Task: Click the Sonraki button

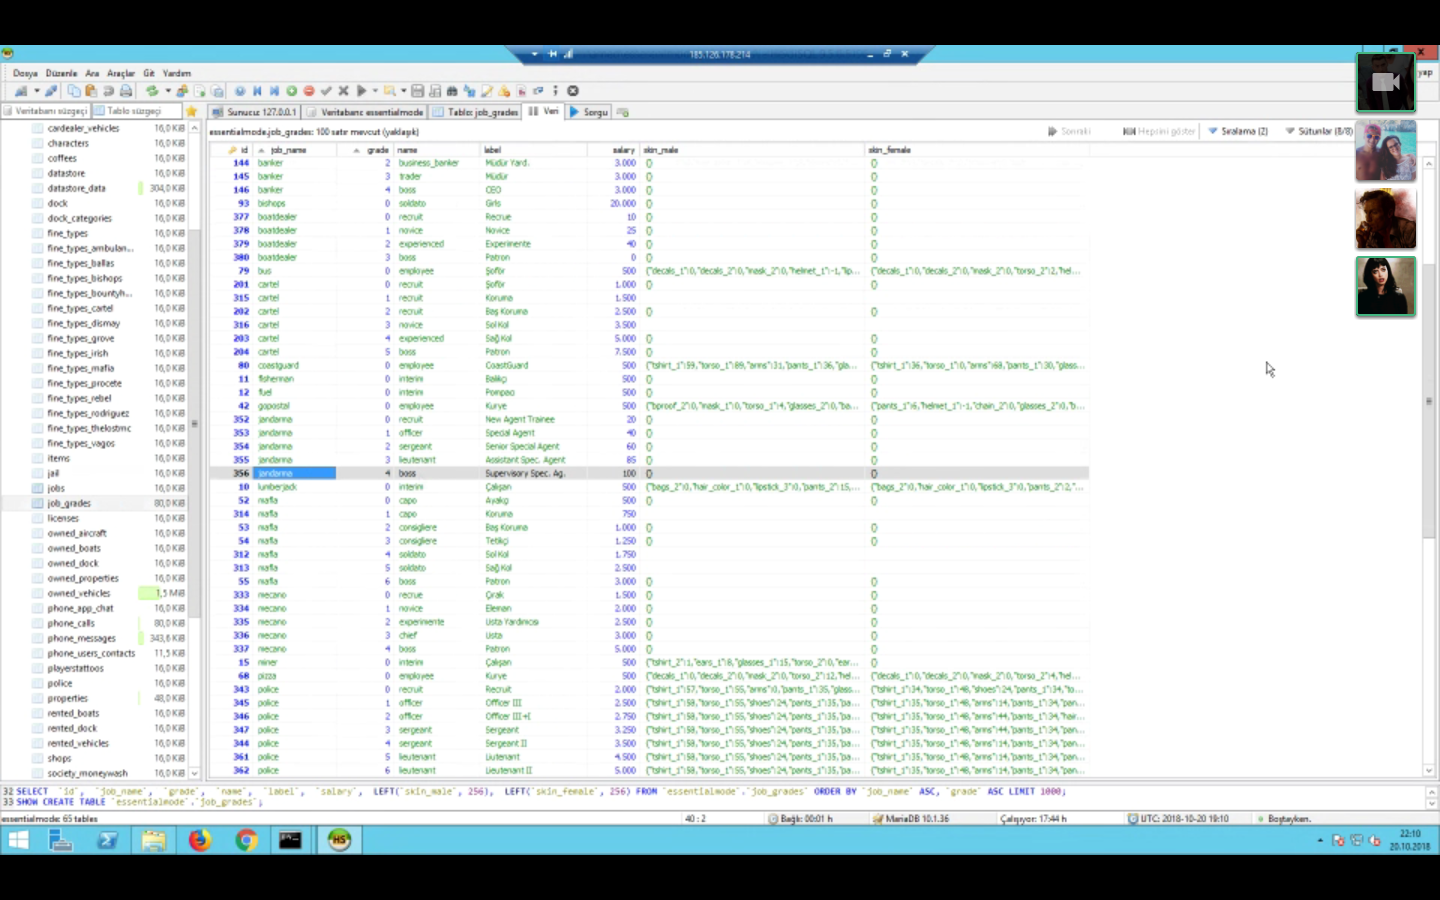Action: click(1069, 131)
